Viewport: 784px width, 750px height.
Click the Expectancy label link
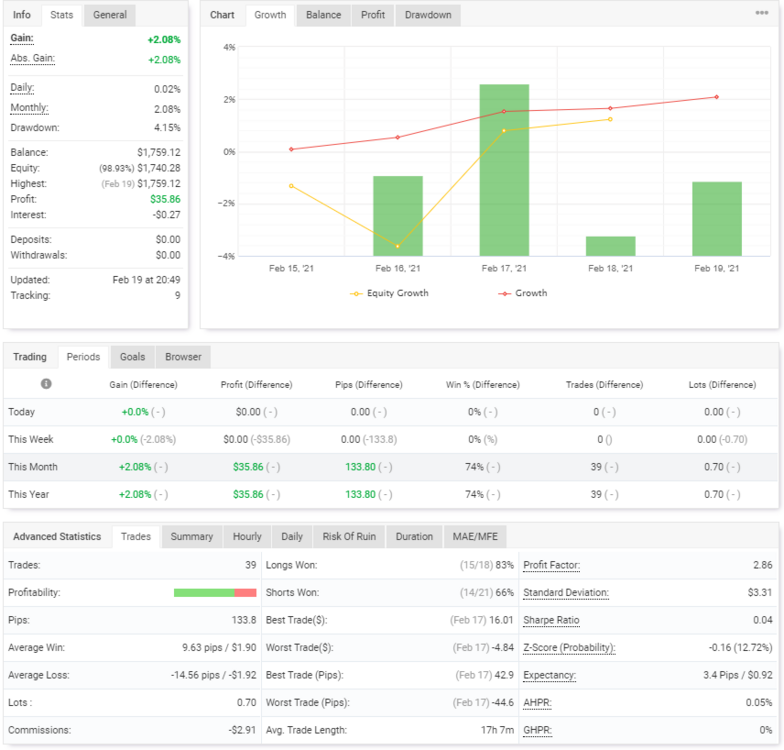(550, 675)
